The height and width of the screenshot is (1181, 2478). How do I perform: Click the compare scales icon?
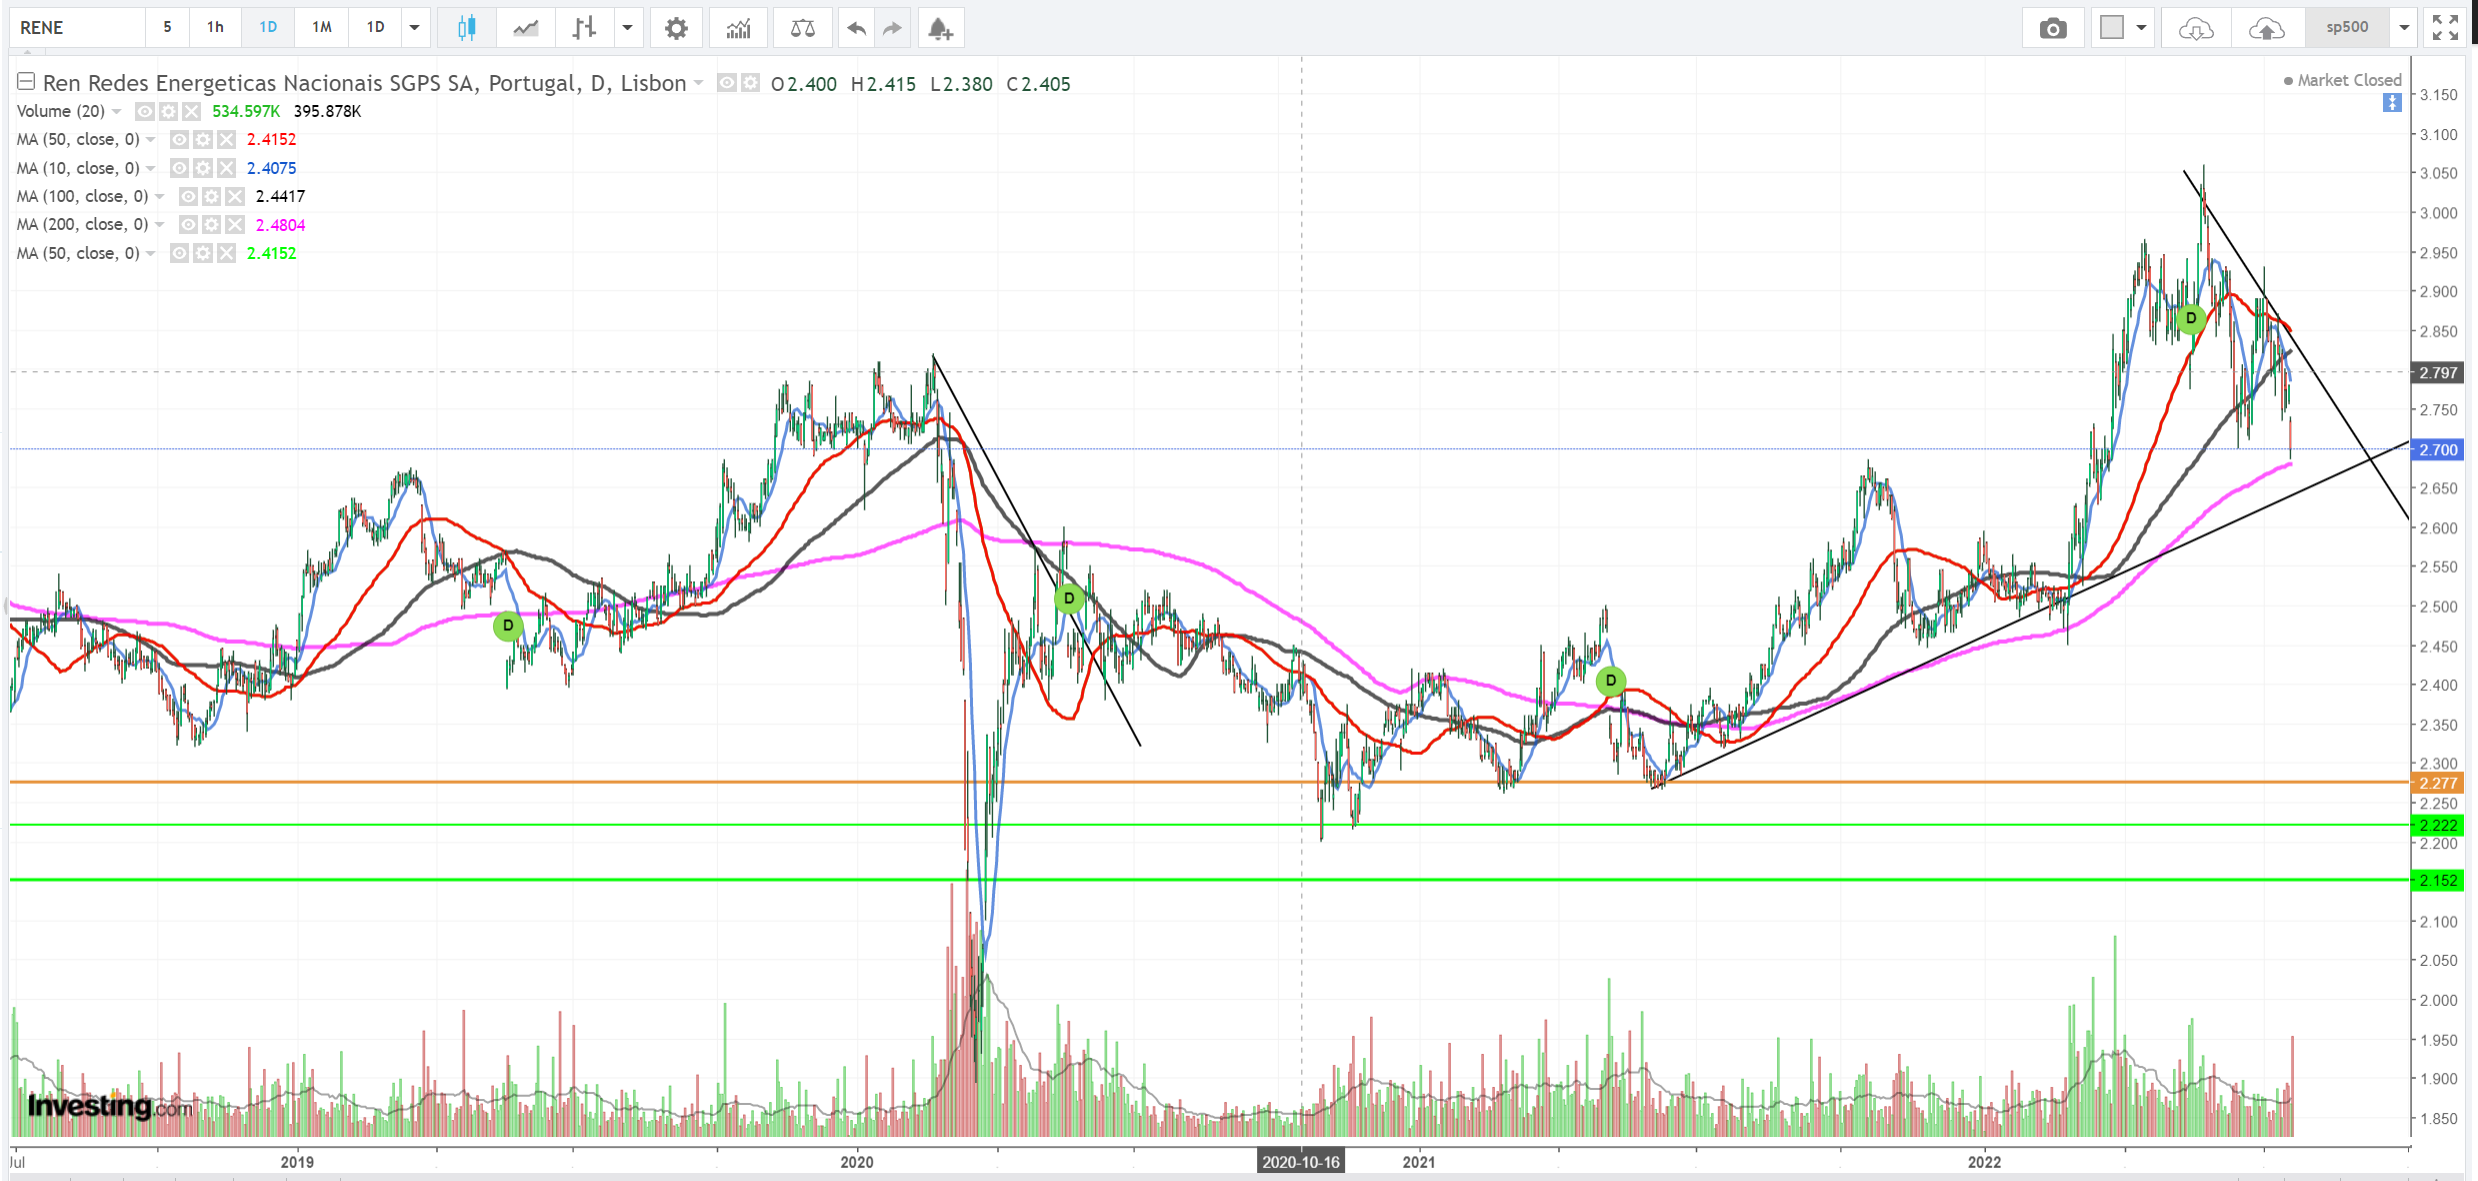pos(802,28)
